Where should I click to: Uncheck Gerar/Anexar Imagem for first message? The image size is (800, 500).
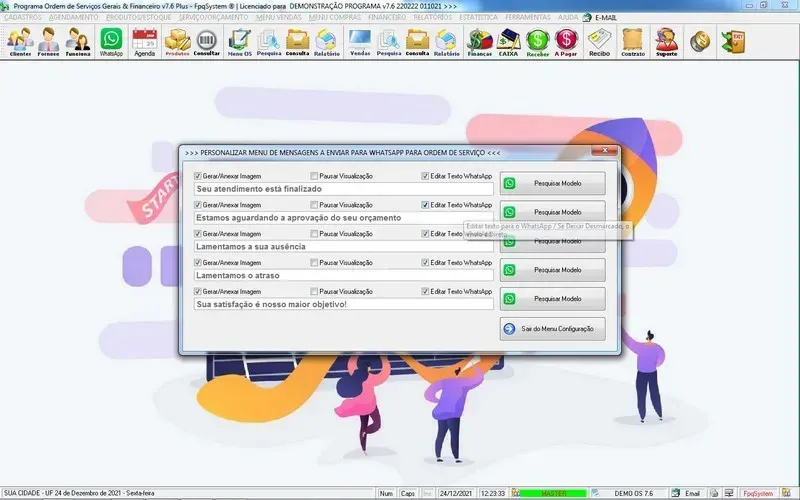point(198,176)
